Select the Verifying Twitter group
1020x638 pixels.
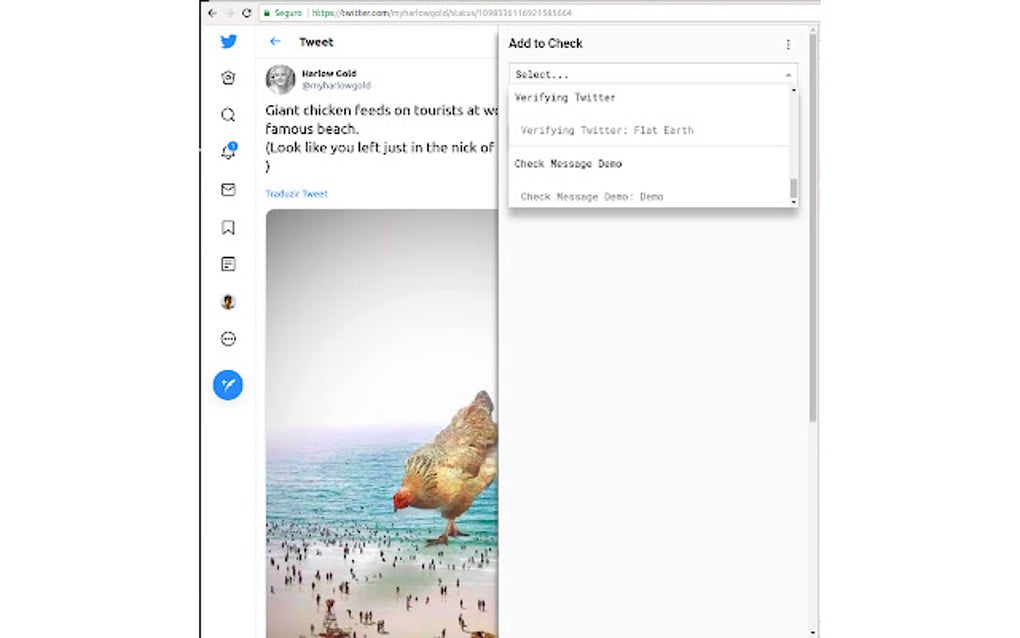(565, 98)
